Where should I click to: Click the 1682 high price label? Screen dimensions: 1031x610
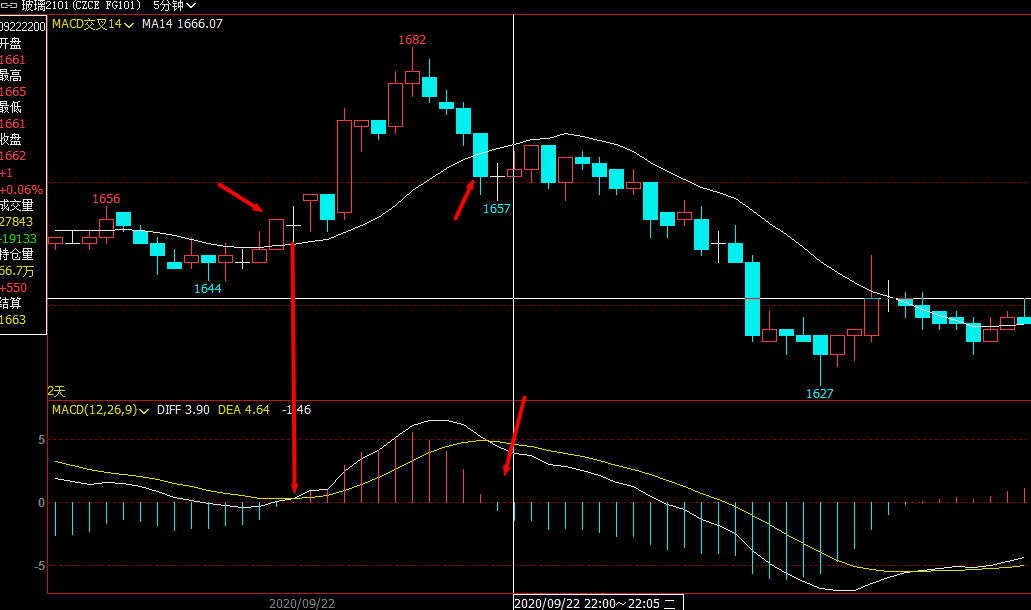coord(412,40)
